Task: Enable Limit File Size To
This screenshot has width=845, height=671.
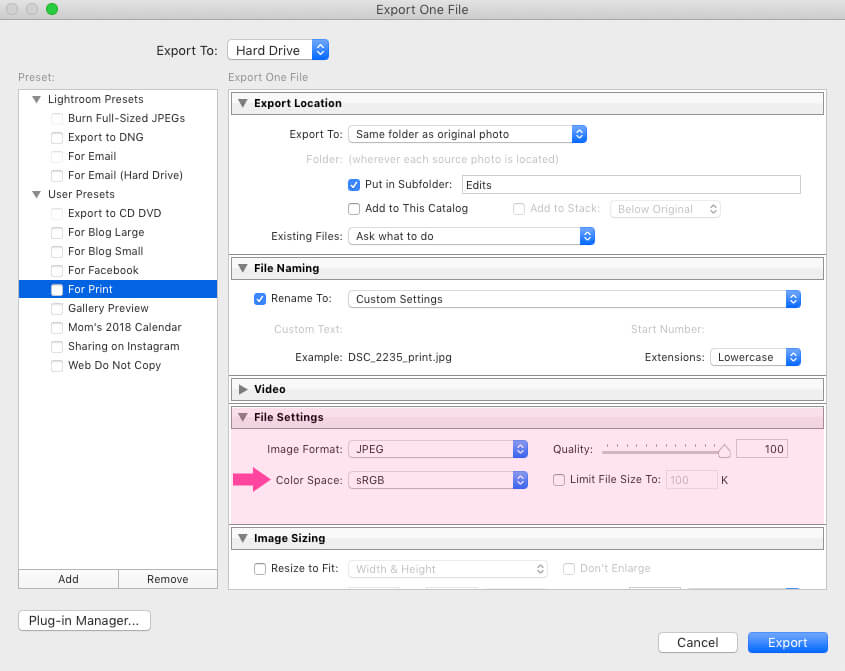Action: point(559,480)
